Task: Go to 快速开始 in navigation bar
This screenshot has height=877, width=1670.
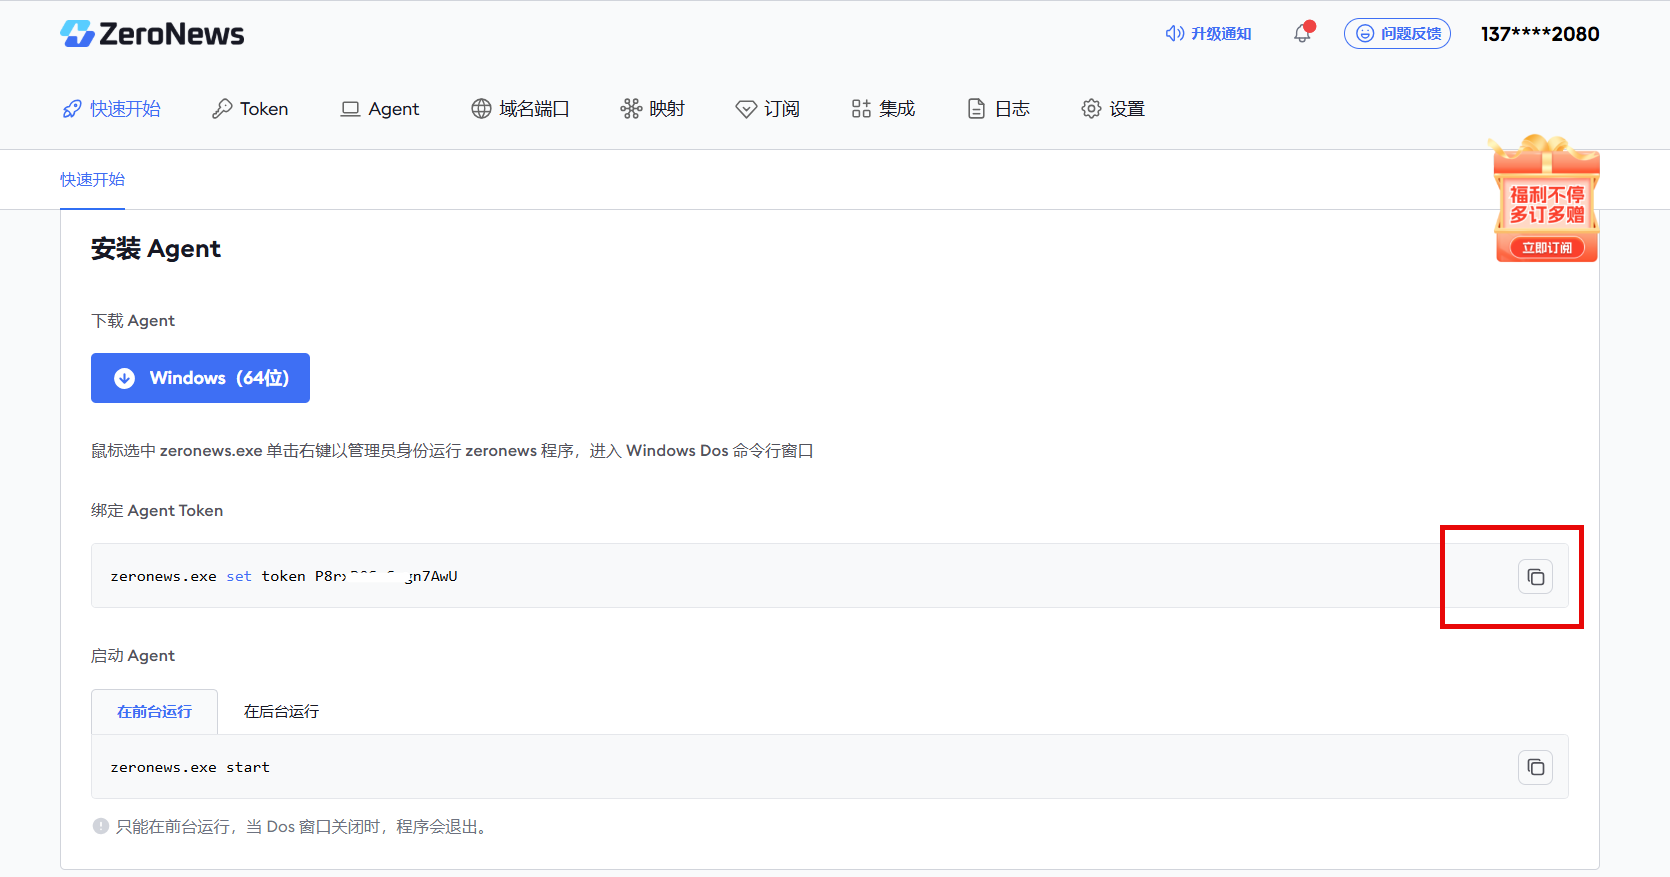Action: 111,109
